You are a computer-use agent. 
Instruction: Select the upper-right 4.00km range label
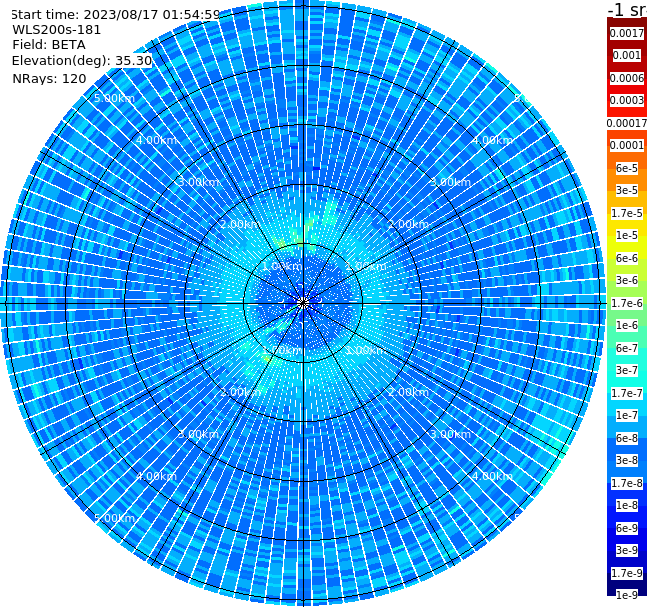coord(492,140)
